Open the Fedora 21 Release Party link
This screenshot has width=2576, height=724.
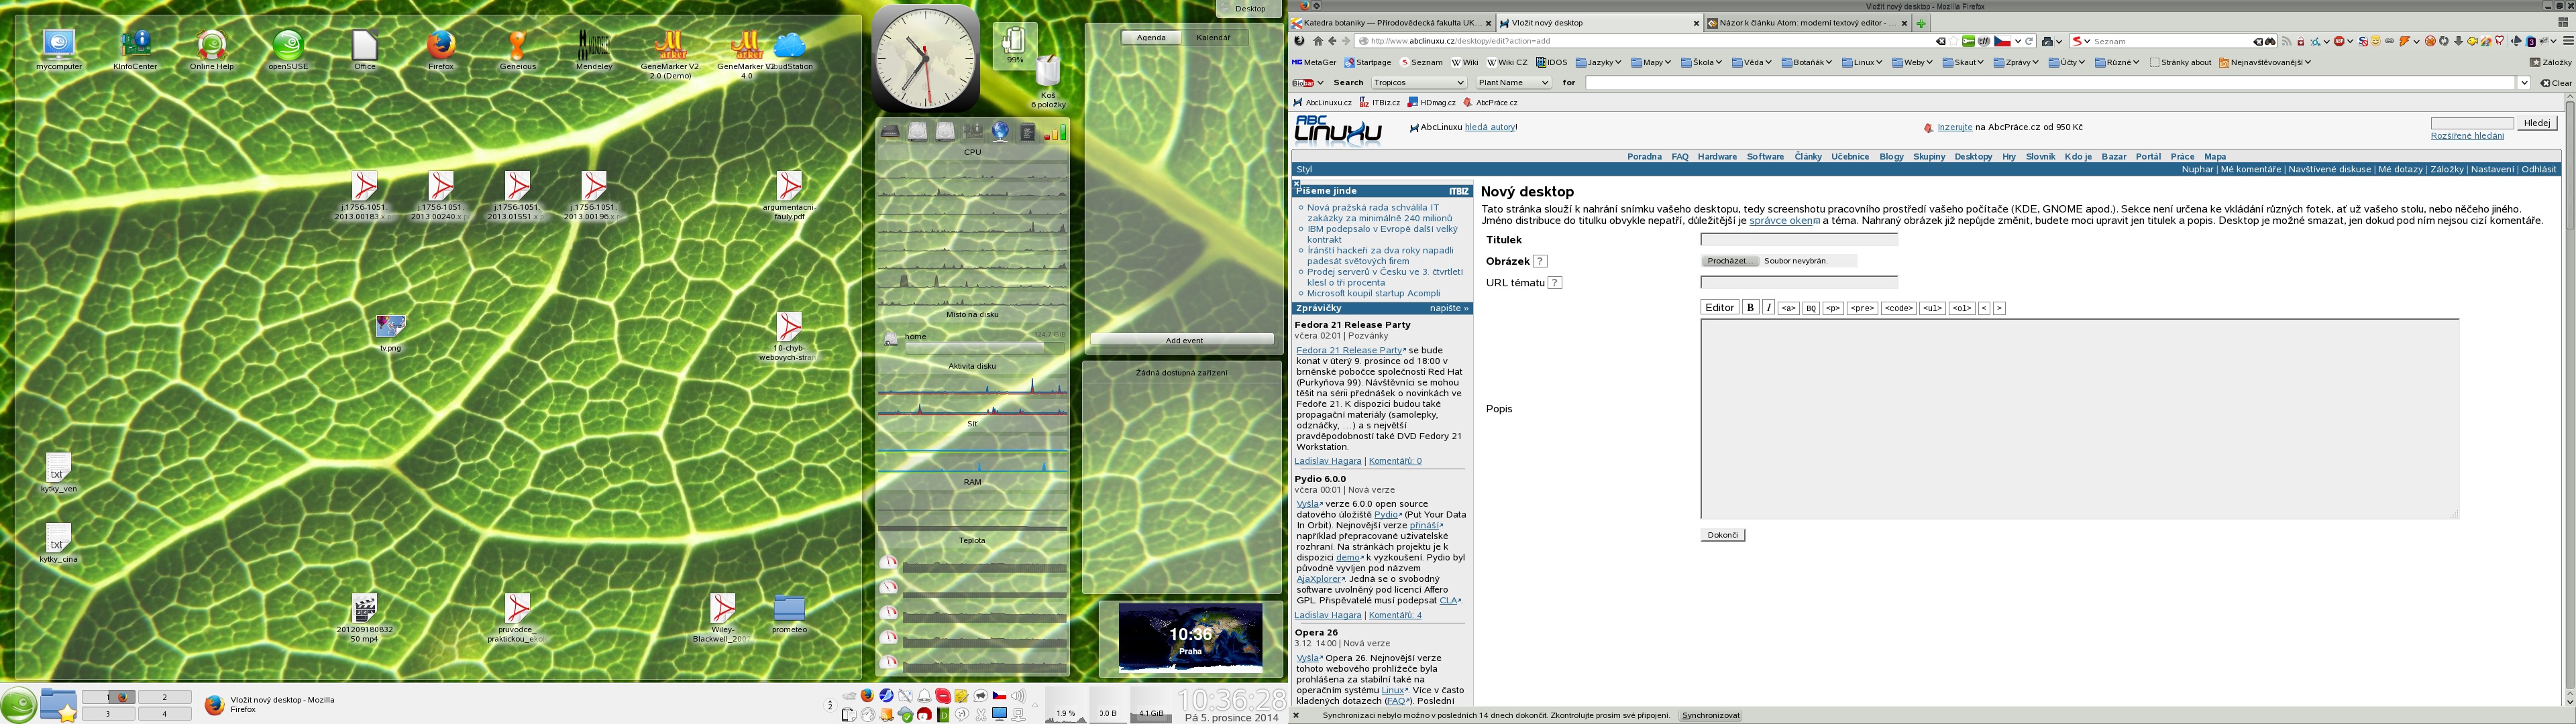point(1349,350)
